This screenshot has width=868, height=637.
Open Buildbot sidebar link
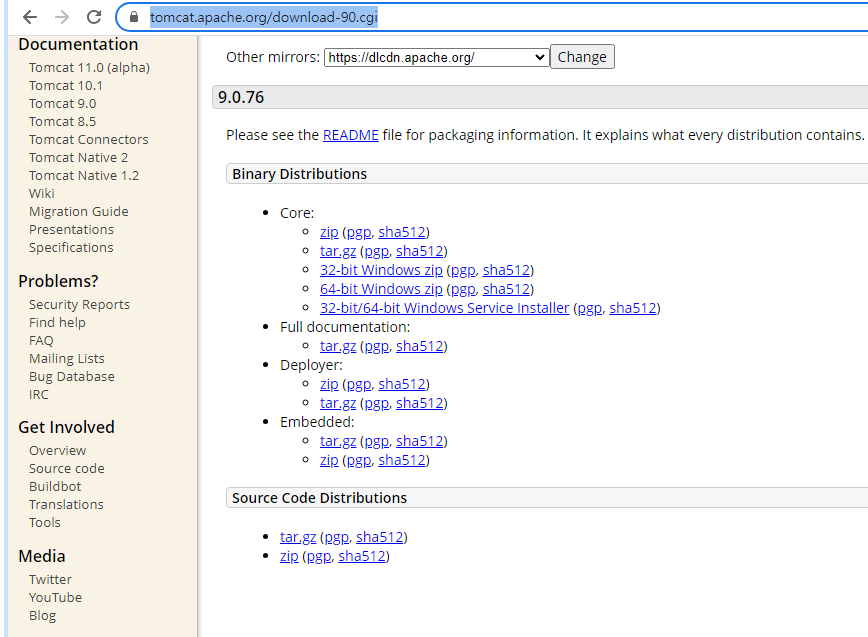click(55, 486)
